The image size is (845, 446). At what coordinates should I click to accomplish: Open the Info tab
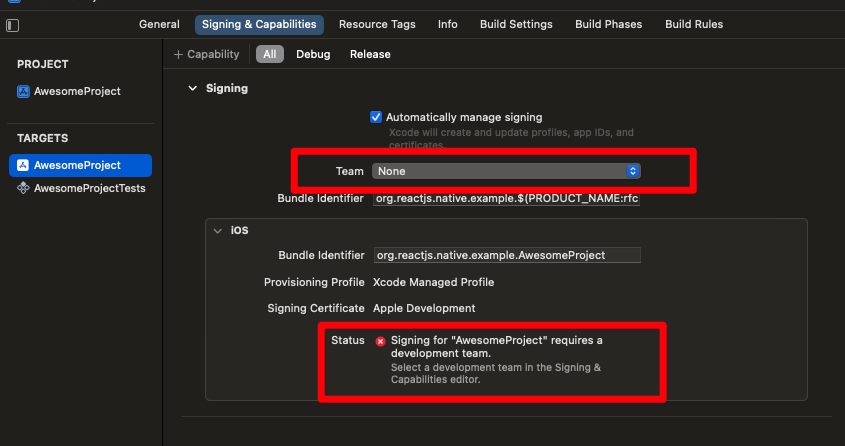(448, 24)
